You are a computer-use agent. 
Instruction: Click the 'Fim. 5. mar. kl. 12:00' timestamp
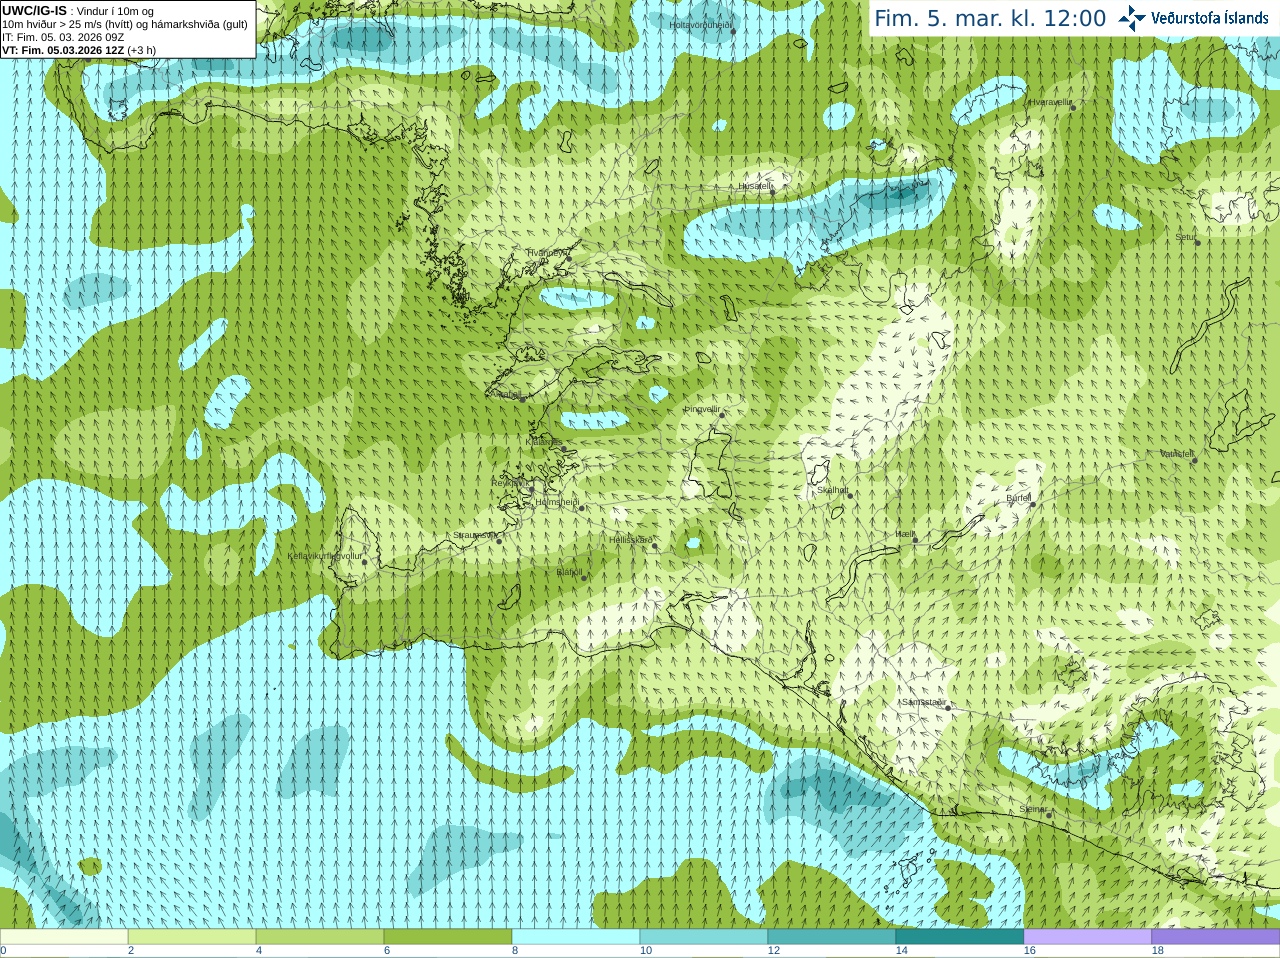(x=990, y=18)
